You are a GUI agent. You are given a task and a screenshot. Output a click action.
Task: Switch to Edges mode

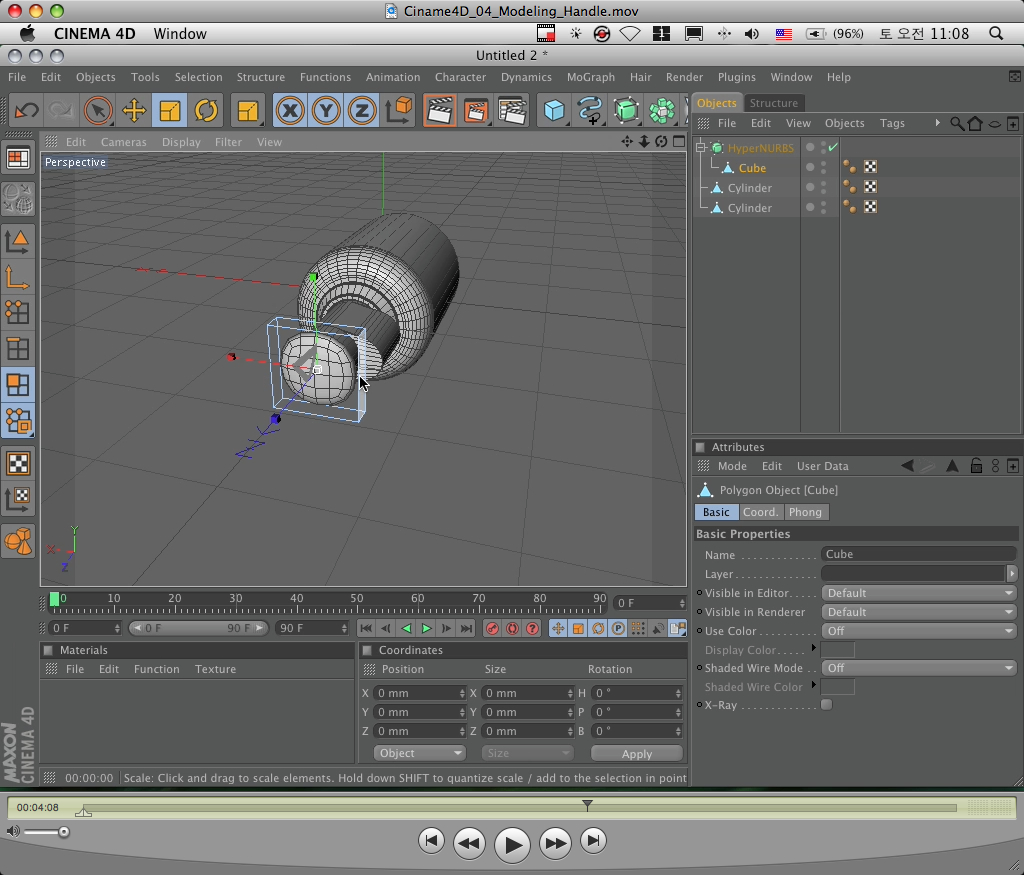coord(18,349)
